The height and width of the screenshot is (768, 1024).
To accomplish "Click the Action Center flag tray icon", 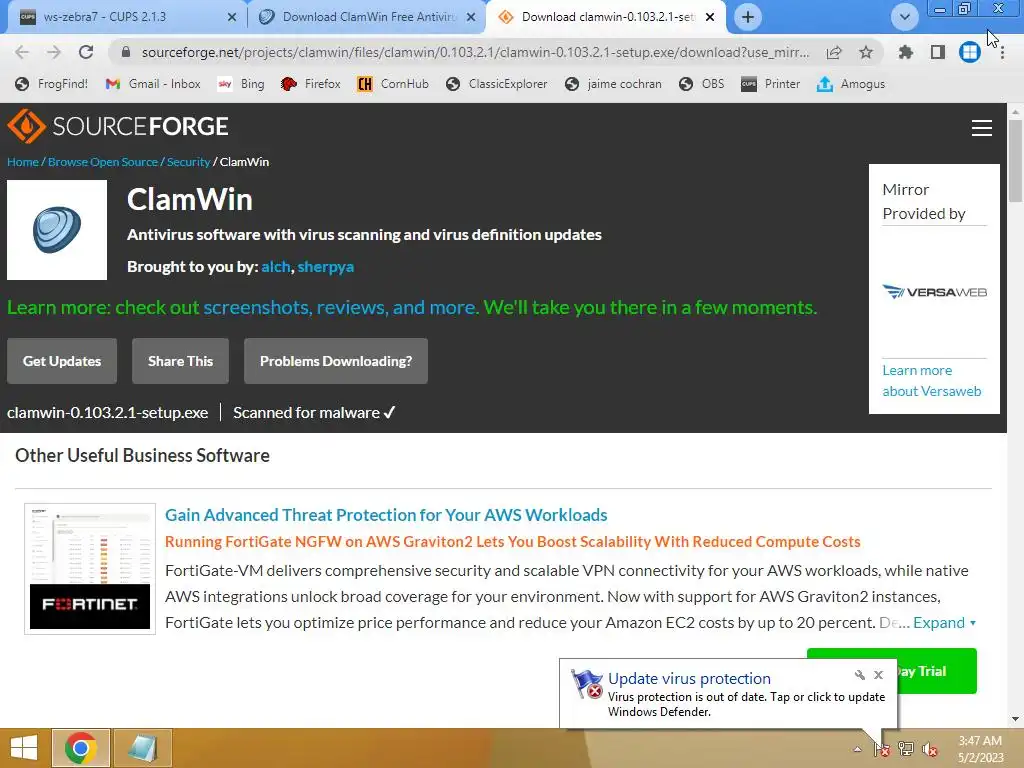I will point(882,749).
